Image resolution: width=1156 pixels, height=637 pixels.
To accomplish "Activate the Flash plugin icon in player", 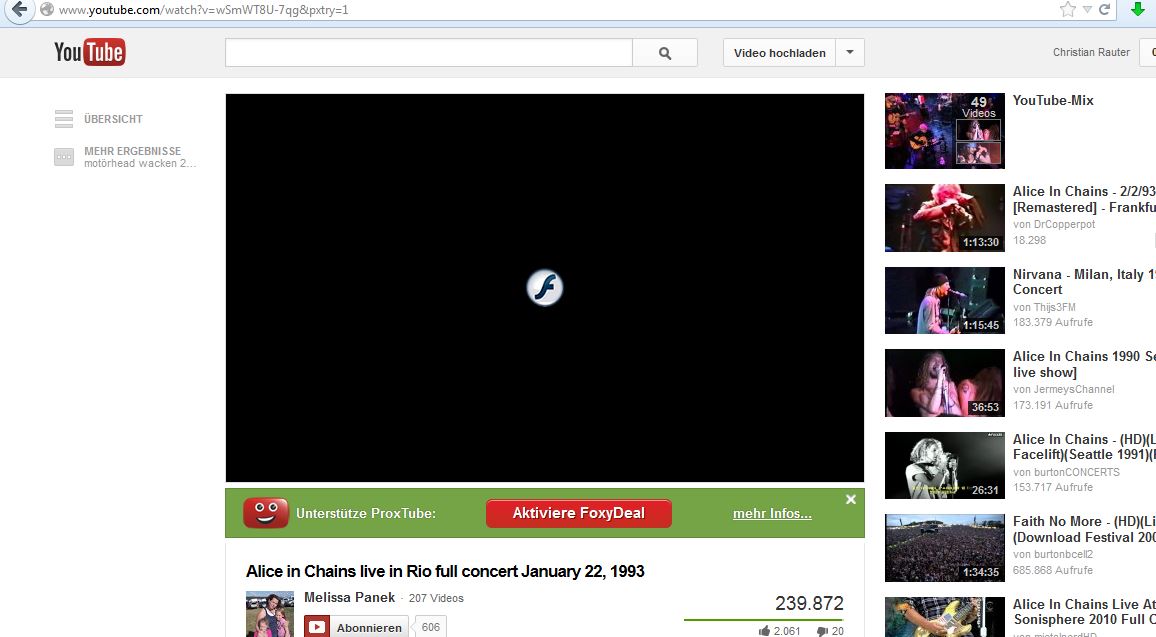I will point(545,288).
